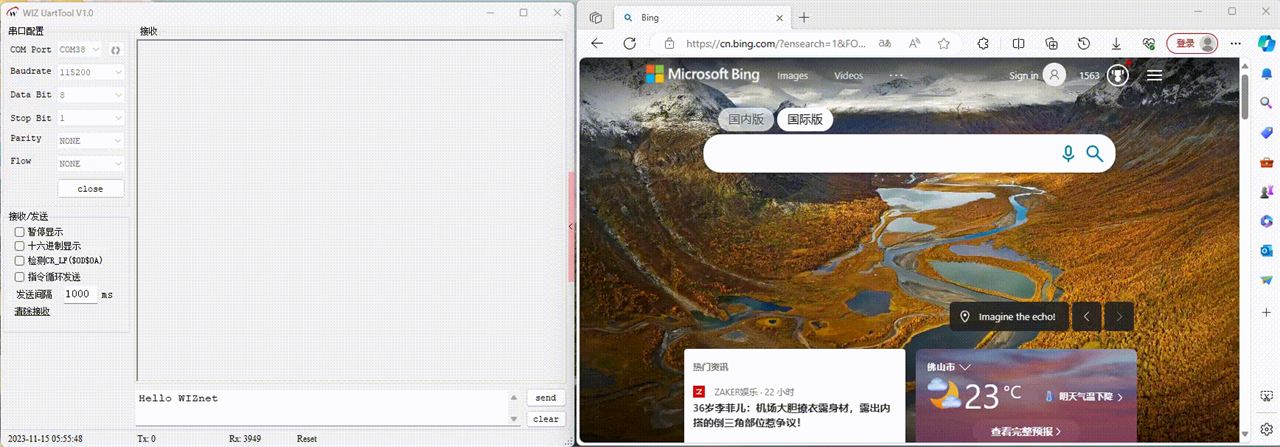Switch to 国内版 tab
Image resolution: width=1280 pixels, height=447 pixels.
(746, 119)
